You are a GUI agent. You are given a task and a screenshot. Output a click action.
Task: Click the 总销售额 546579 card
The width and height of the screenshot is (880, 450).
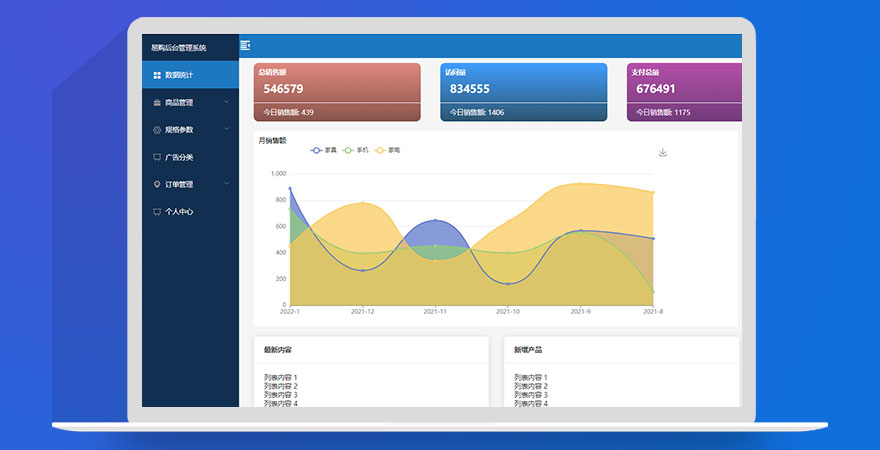point(337,91)
